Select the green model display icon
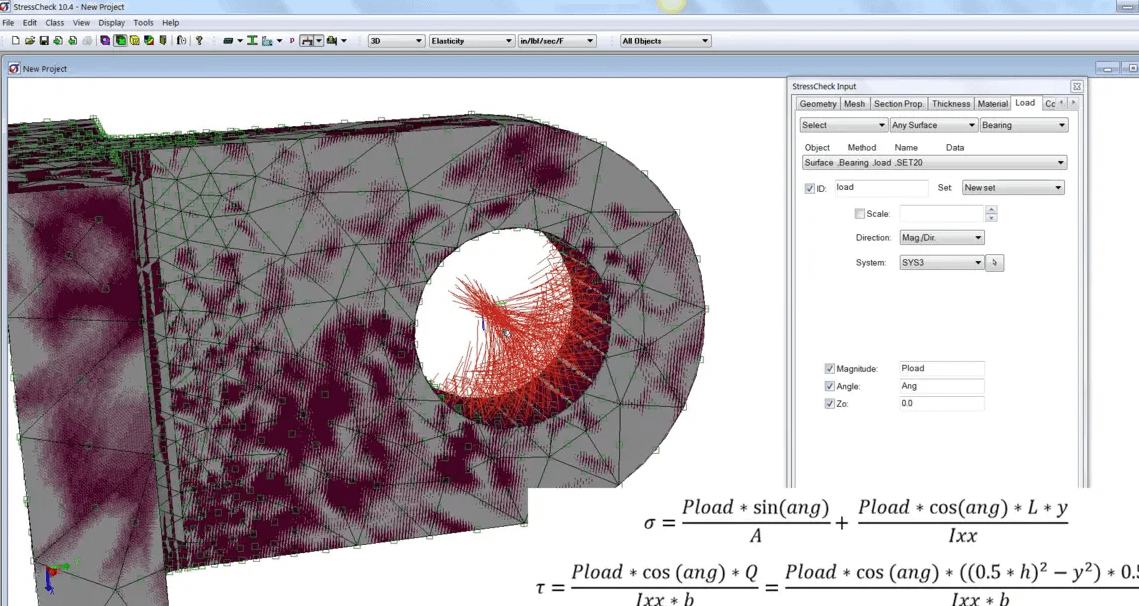The image size is (1139, 606). [x=120, y=40]
